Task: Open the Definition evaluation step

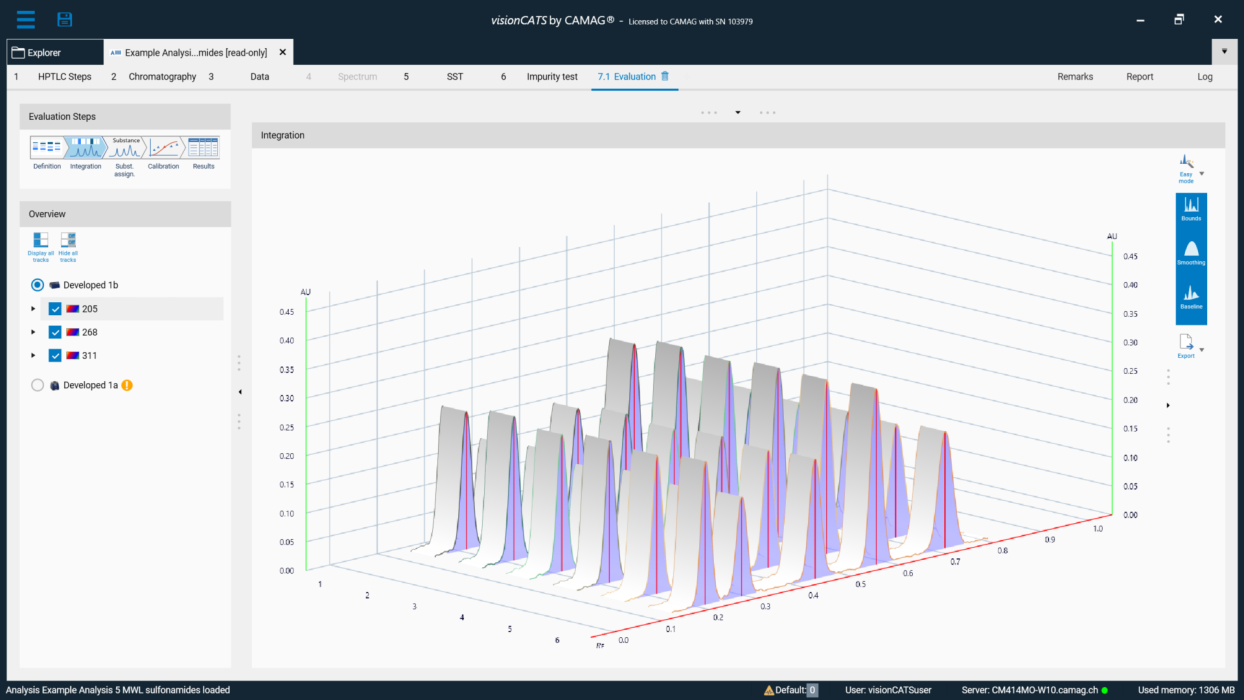Action: tap(45, 147)
